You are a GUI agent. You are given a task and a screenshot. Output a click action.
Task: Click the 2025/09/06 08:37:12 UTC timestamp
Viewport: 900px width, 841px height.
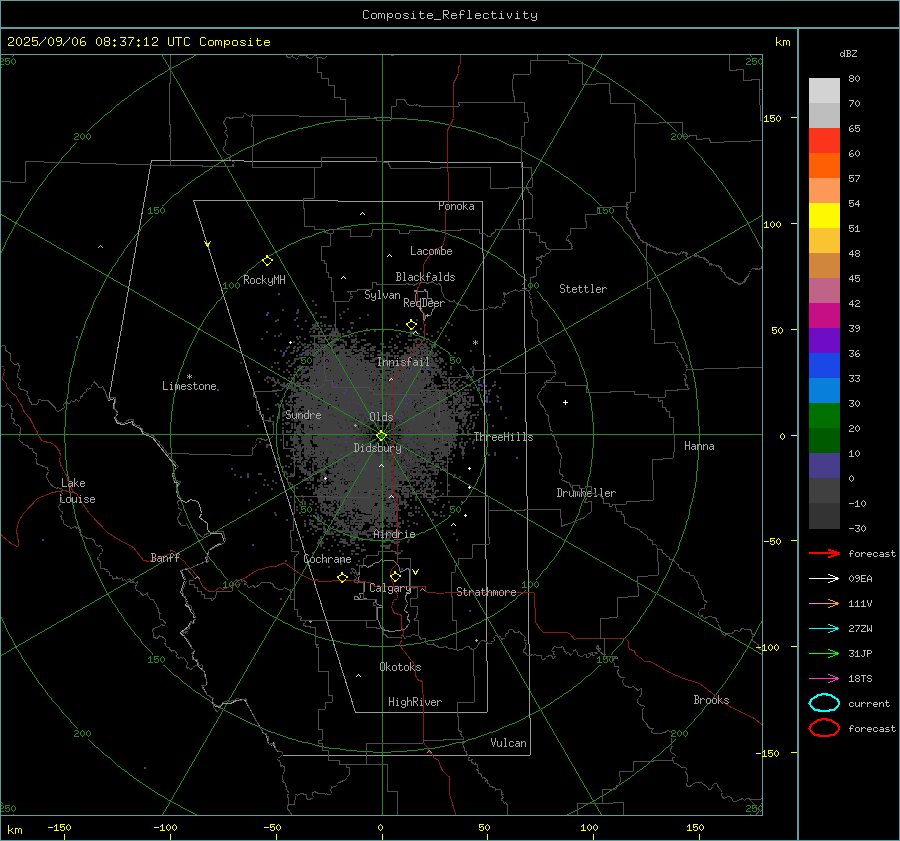139,42
